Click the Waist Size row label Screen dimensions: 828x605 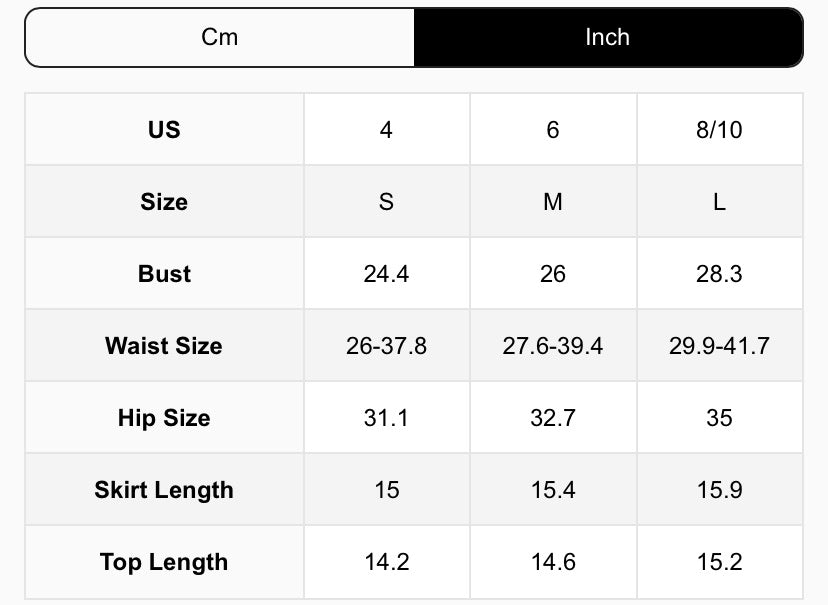tap(164, 346)
